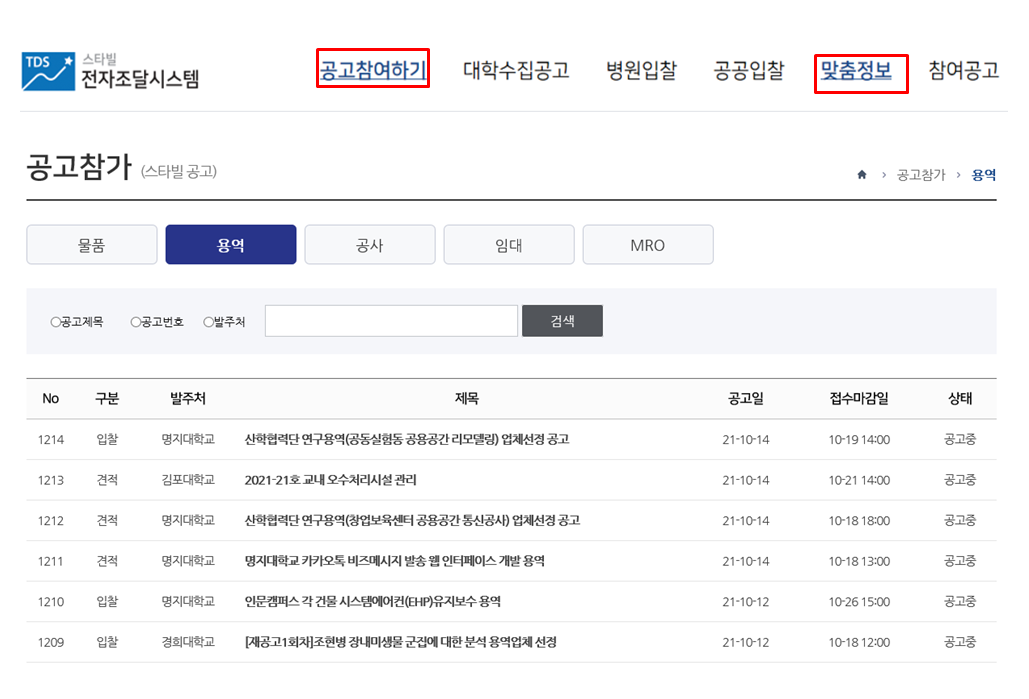Click 김포대학교 in row 1213

tap(188, 480)
